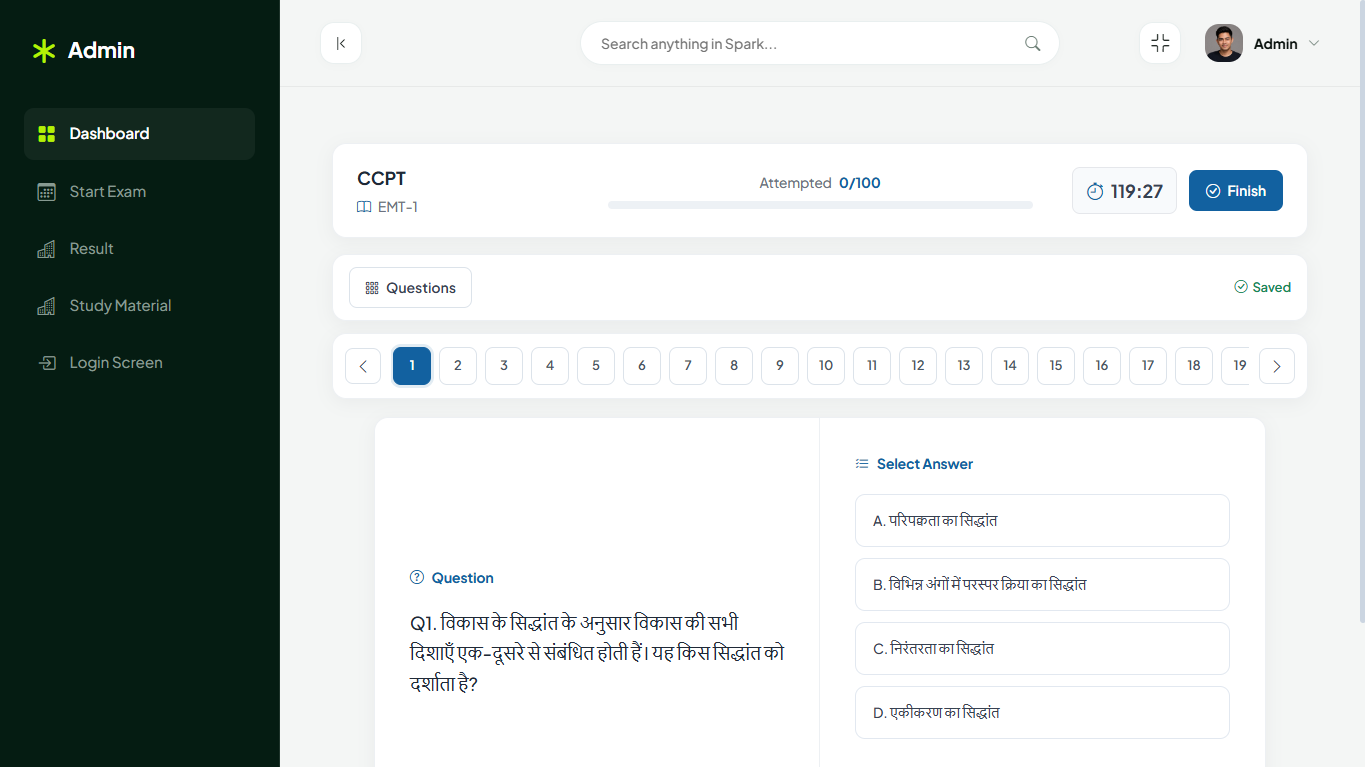Choose answer C. निरंतरता का सिद्धांत
1365x767 pixels.
tap(1042, 649)
